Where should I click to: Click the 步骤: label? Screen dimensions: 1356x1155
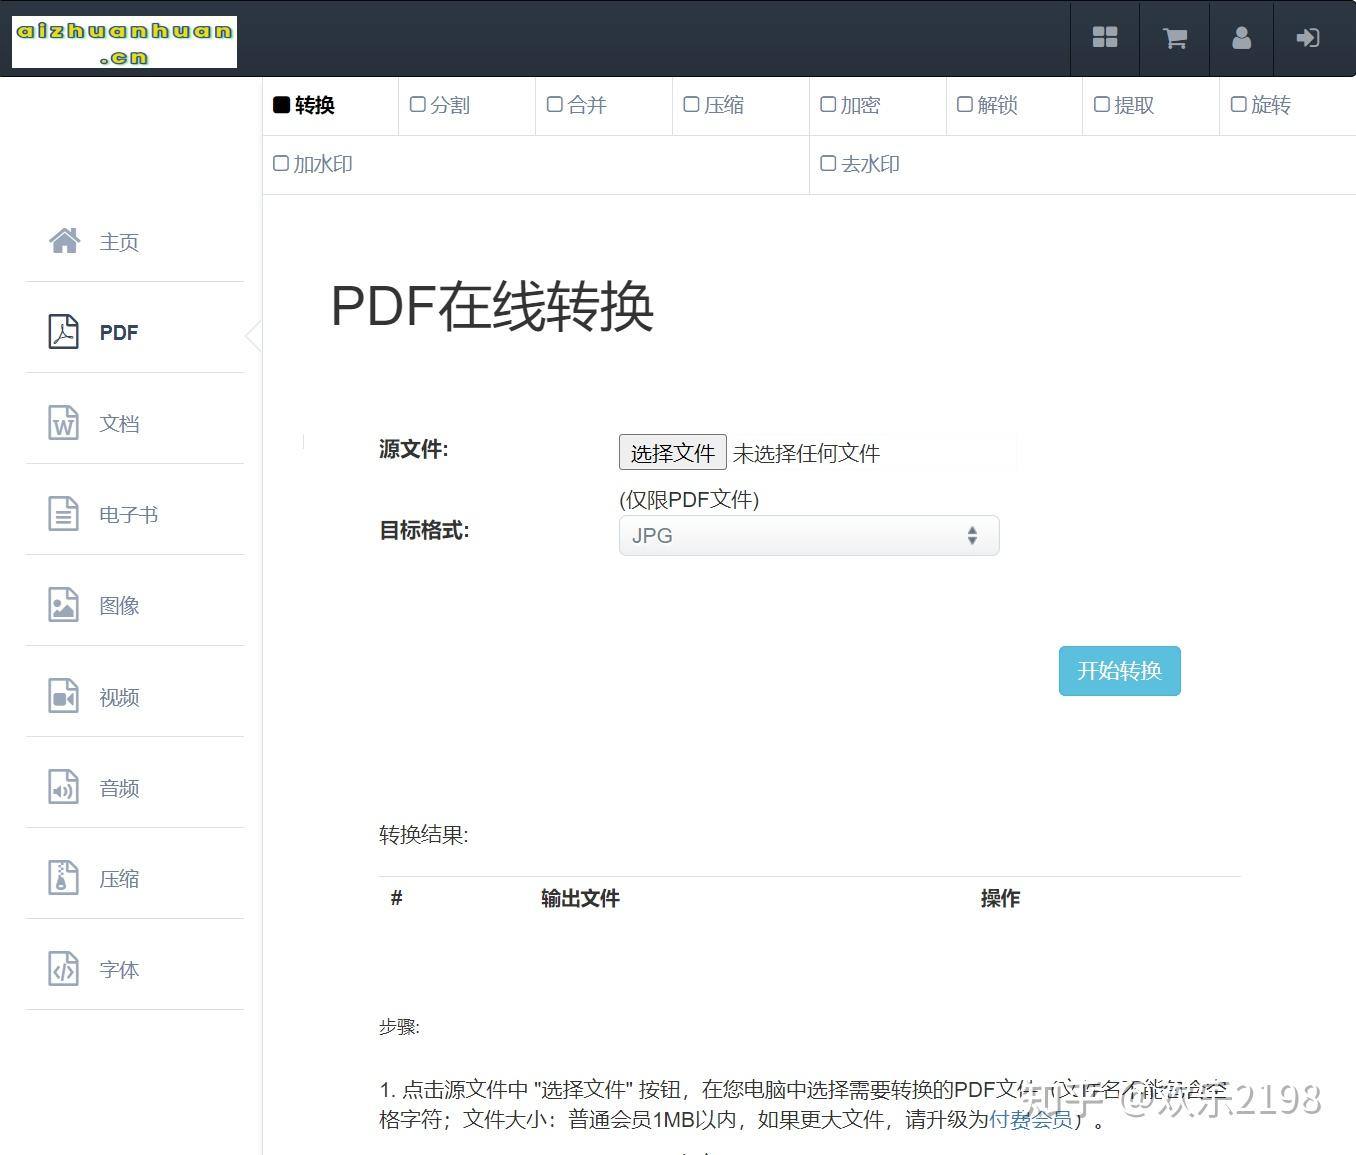pos(399,1027)
